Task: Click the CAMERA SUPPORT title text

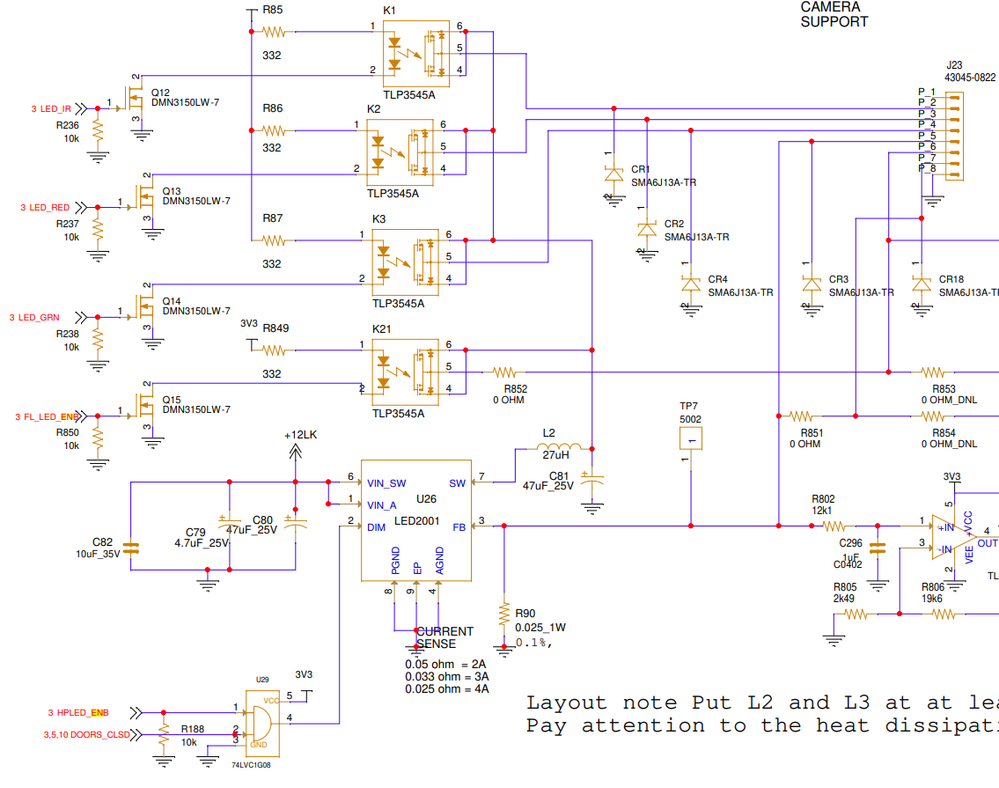Action: pos(834,14)
